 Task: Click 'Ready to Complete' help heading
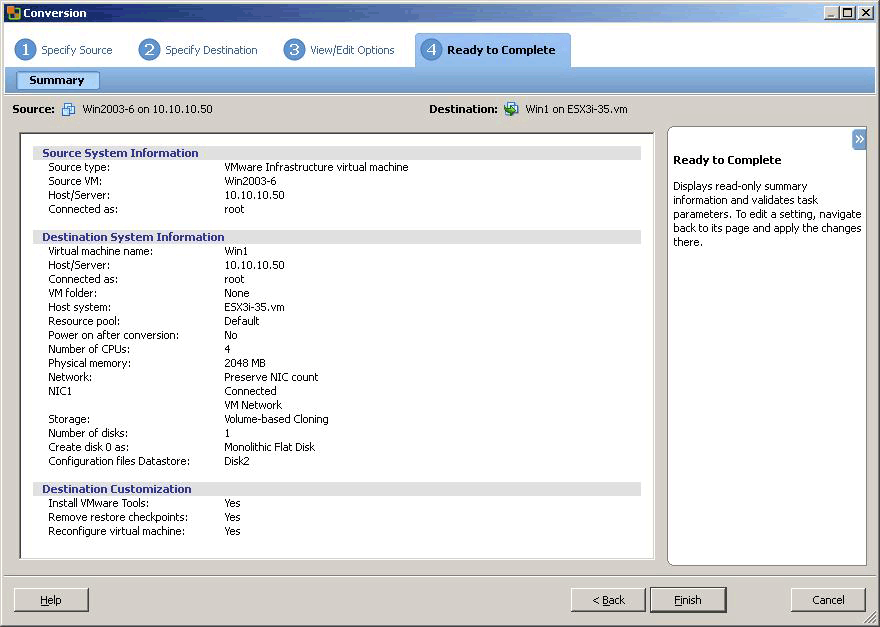[x=727, y=160]
